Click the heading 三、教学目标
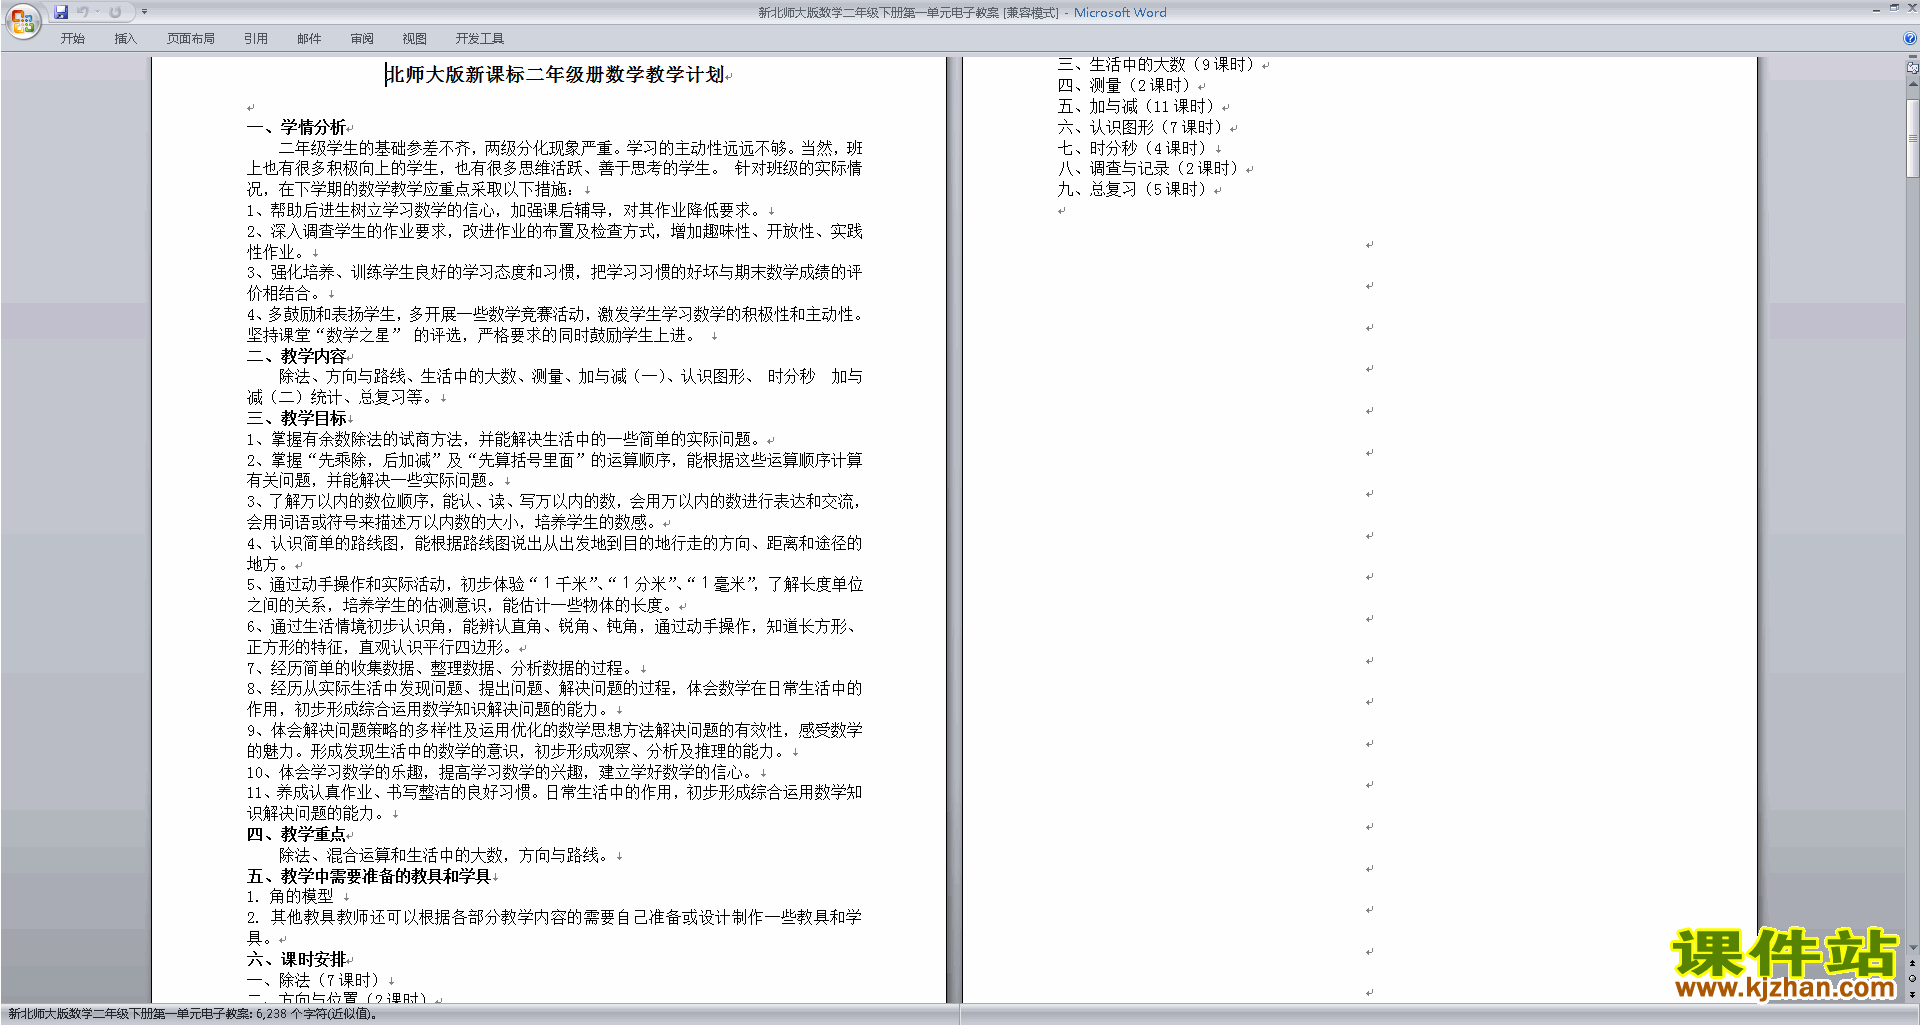 click(x=296, y=418)
